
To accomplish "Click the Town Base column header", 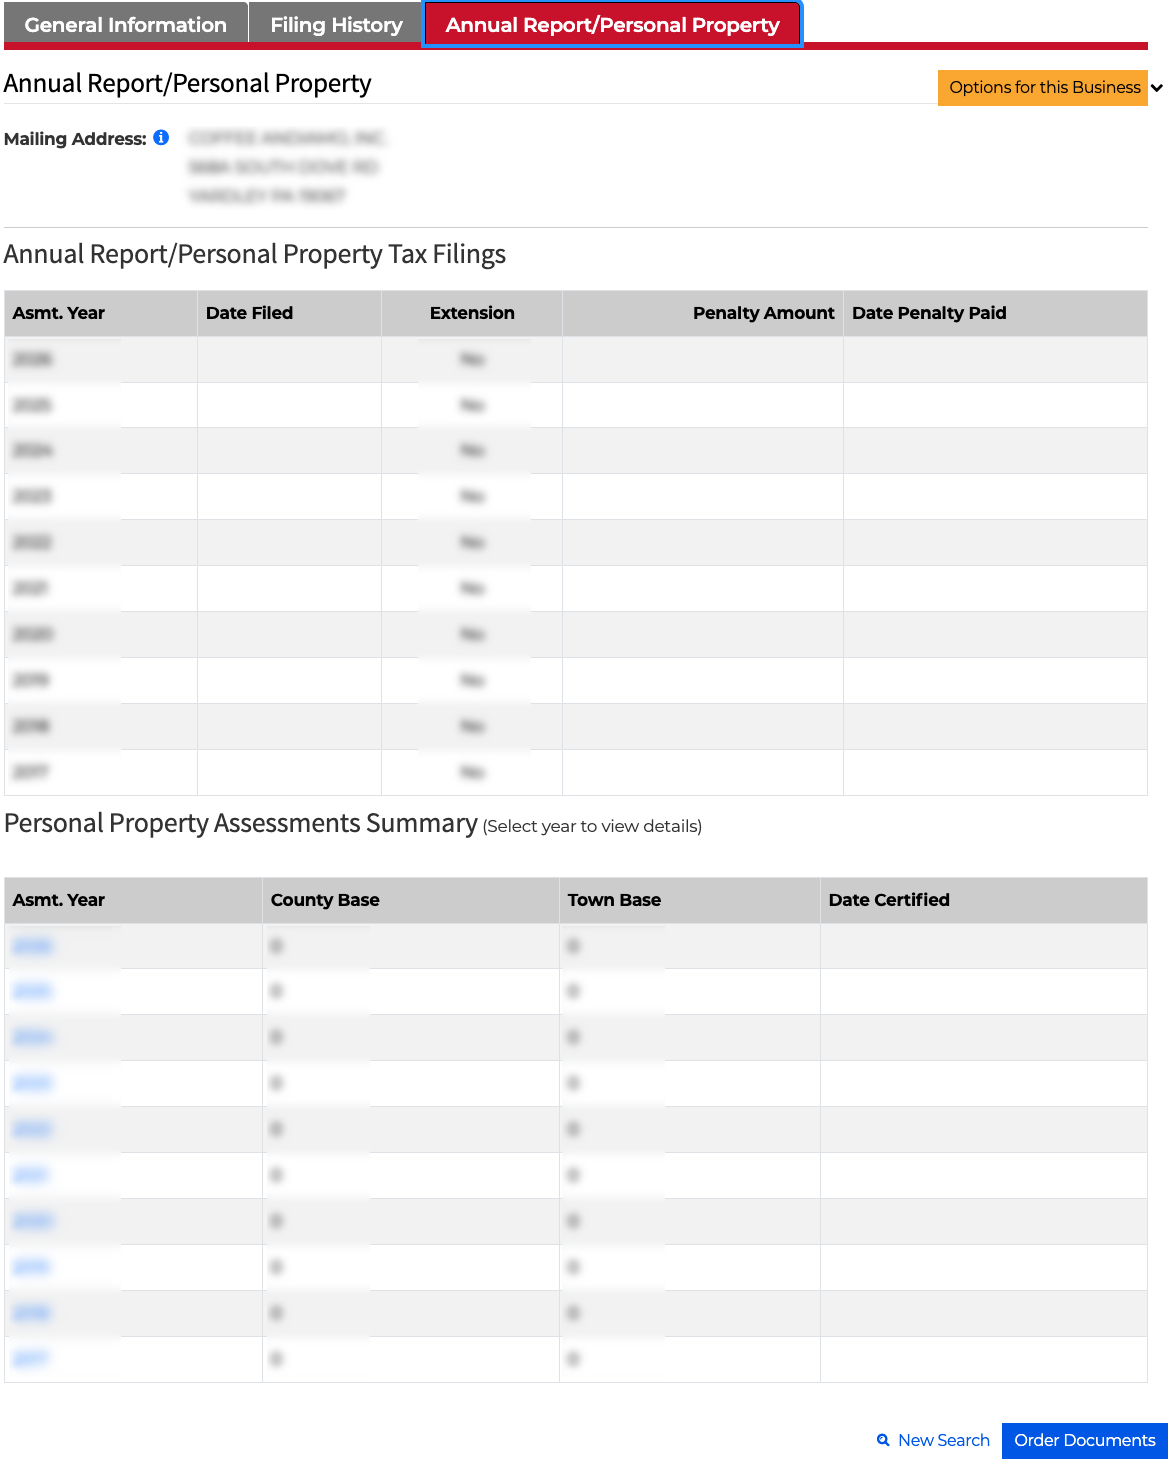I will (x=614, y=900).
